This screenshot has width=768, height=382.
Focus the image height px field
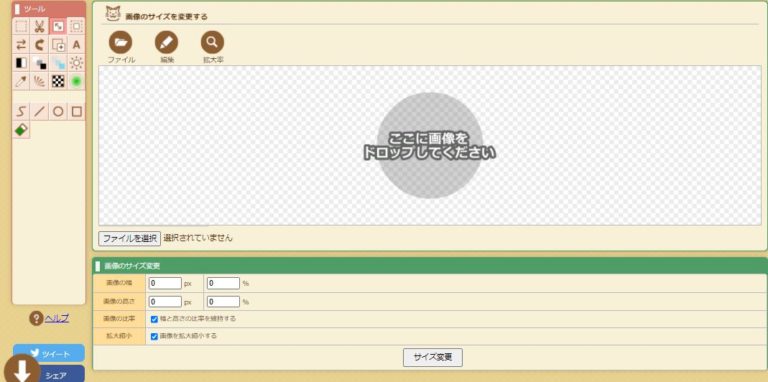(166, 302)
